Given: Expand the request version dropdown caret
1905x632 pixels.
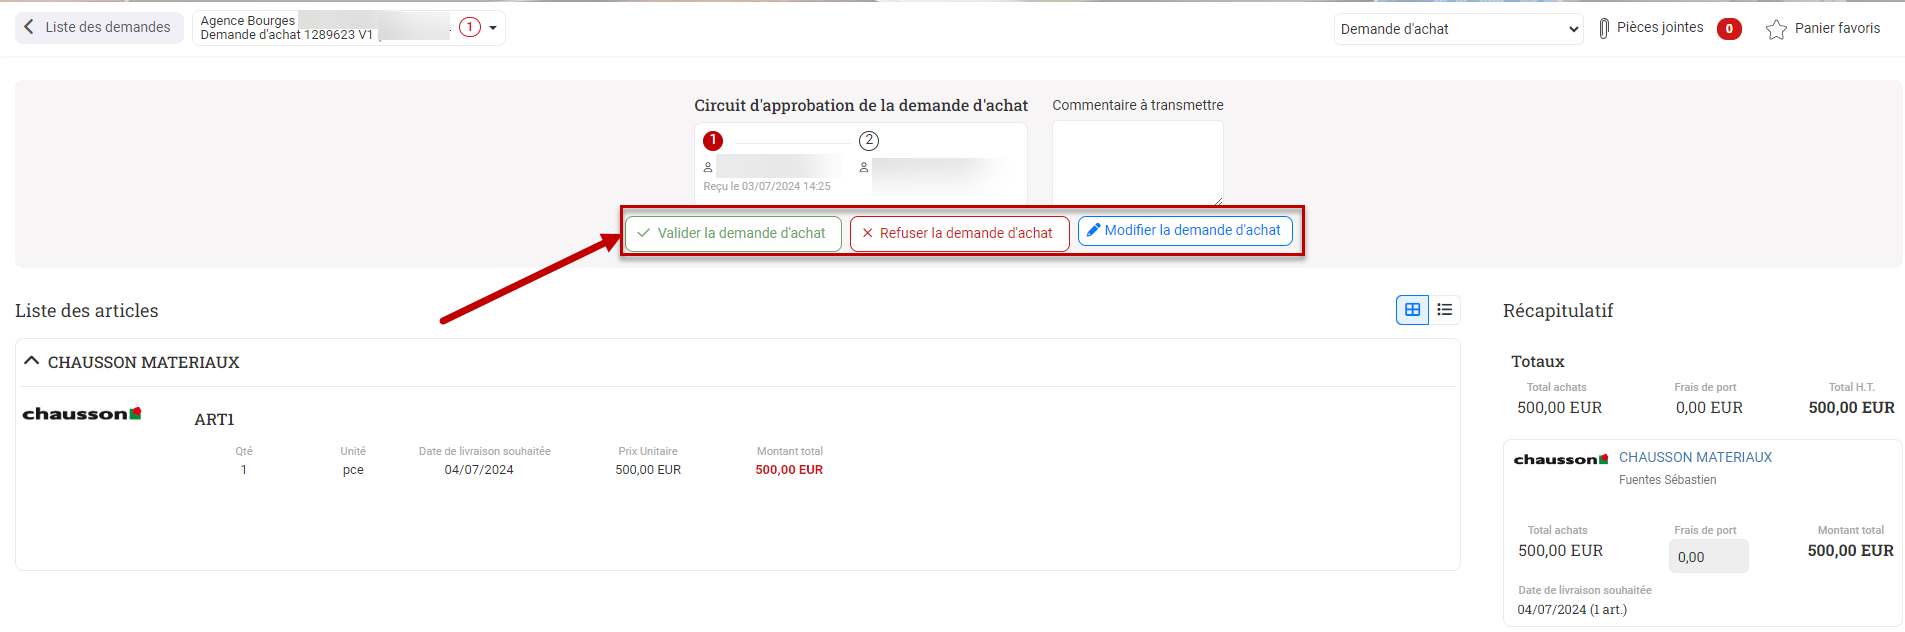Looking at the screenshot, I should point(493,28).
